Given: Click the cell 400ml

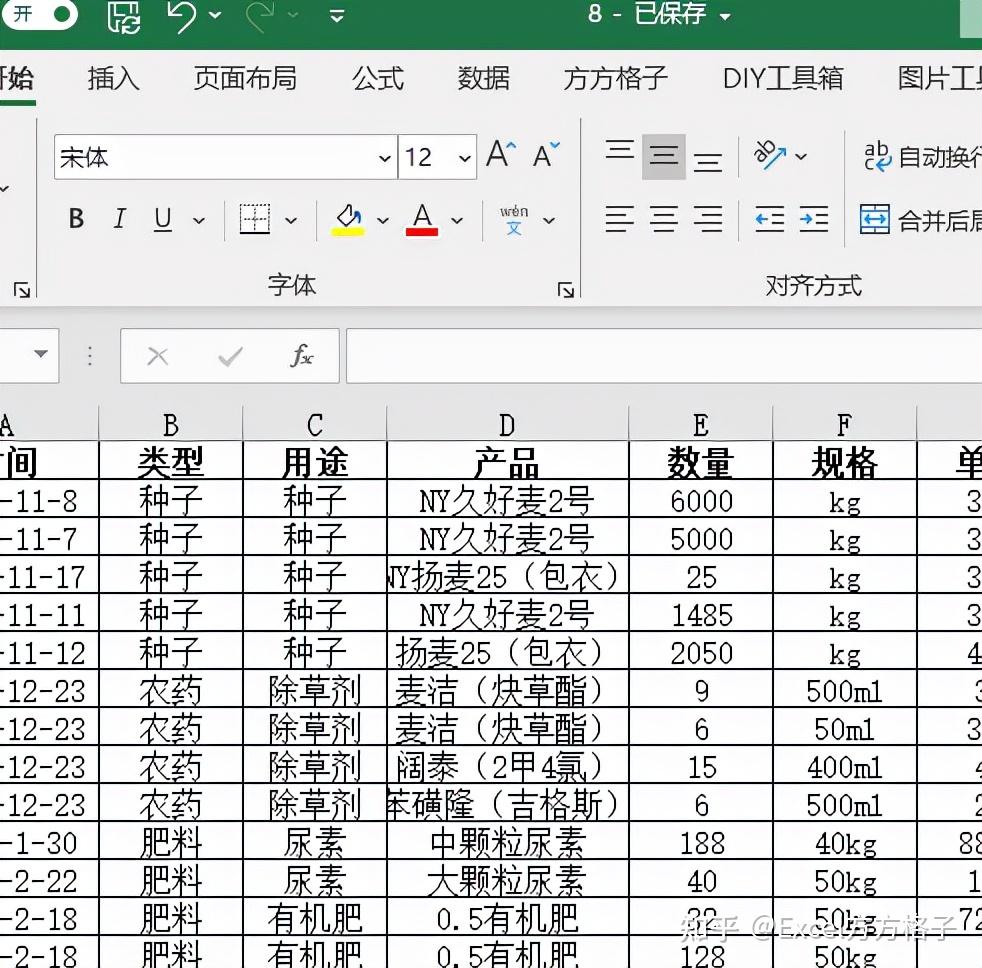Looking at the screenshot, I should click(845, 766).
